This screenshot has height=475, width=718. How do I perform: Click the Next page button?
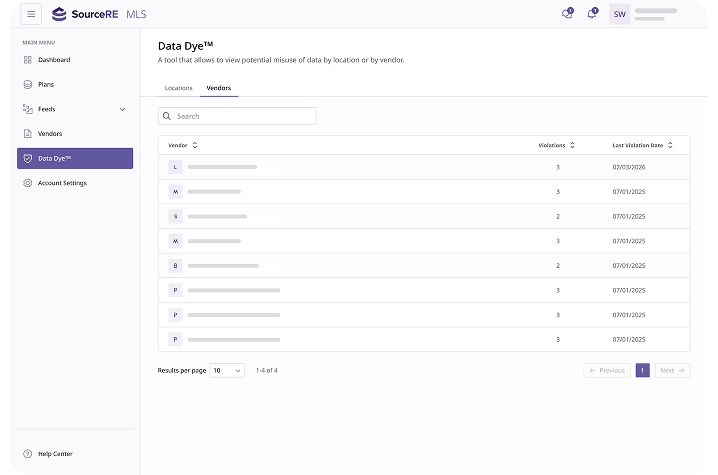(x=672, y=370)
